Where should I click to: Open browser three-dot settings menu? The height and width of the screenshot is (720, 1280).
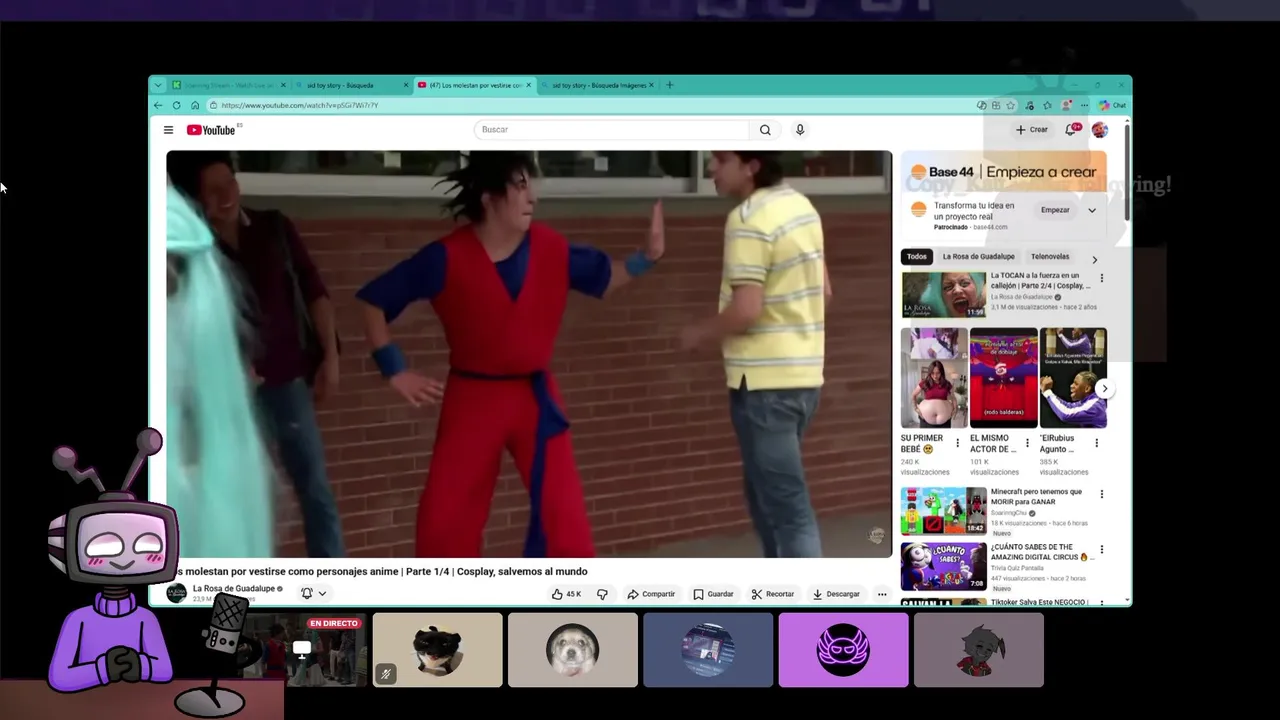(x=1084, y=105)
